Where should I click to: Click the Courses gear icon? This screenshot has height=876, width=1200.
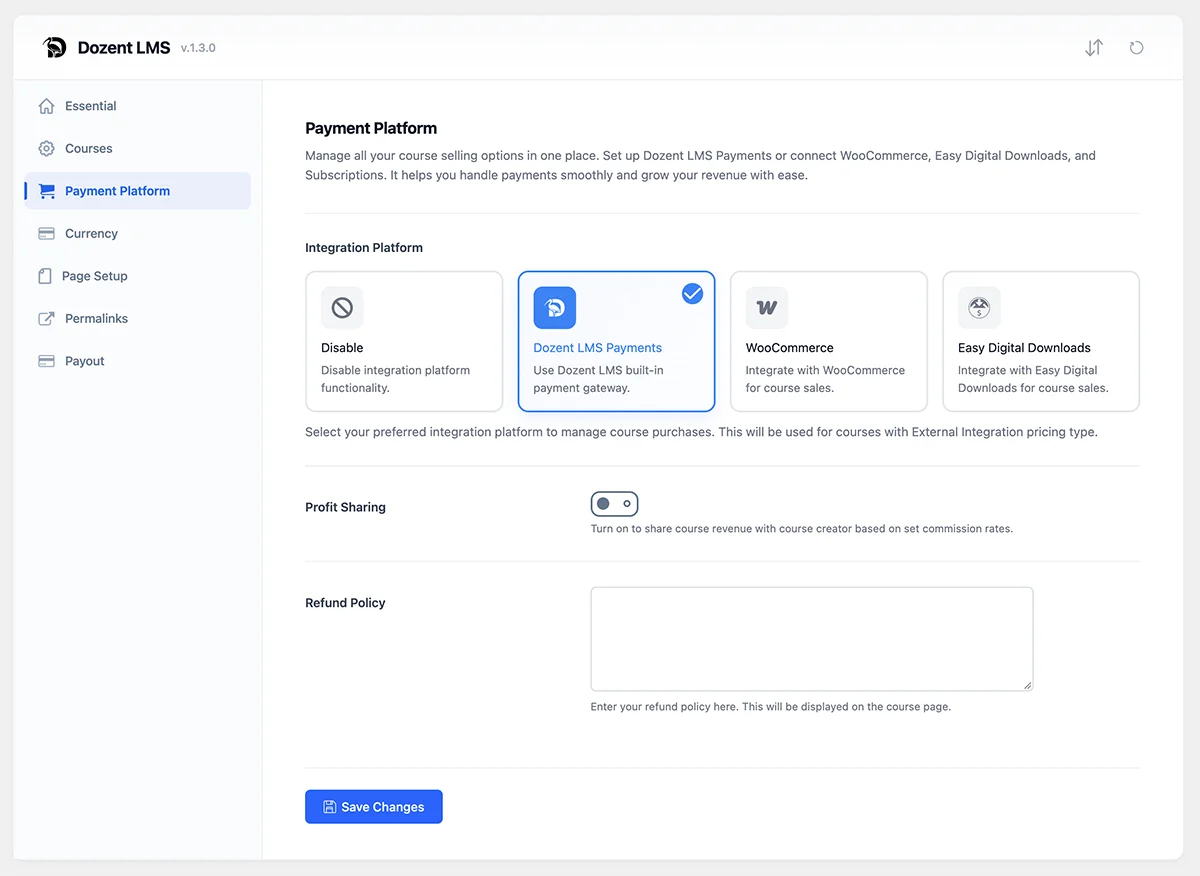[46, 148]
